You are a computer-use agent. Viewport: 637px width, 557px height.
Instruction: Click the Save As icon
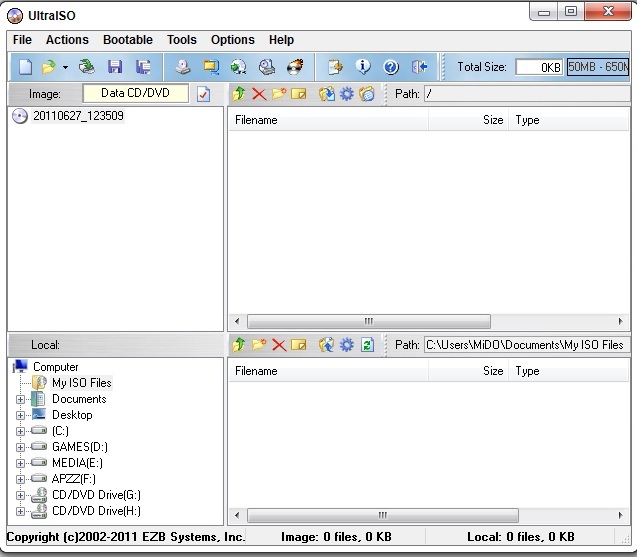(x=143, y=67)
